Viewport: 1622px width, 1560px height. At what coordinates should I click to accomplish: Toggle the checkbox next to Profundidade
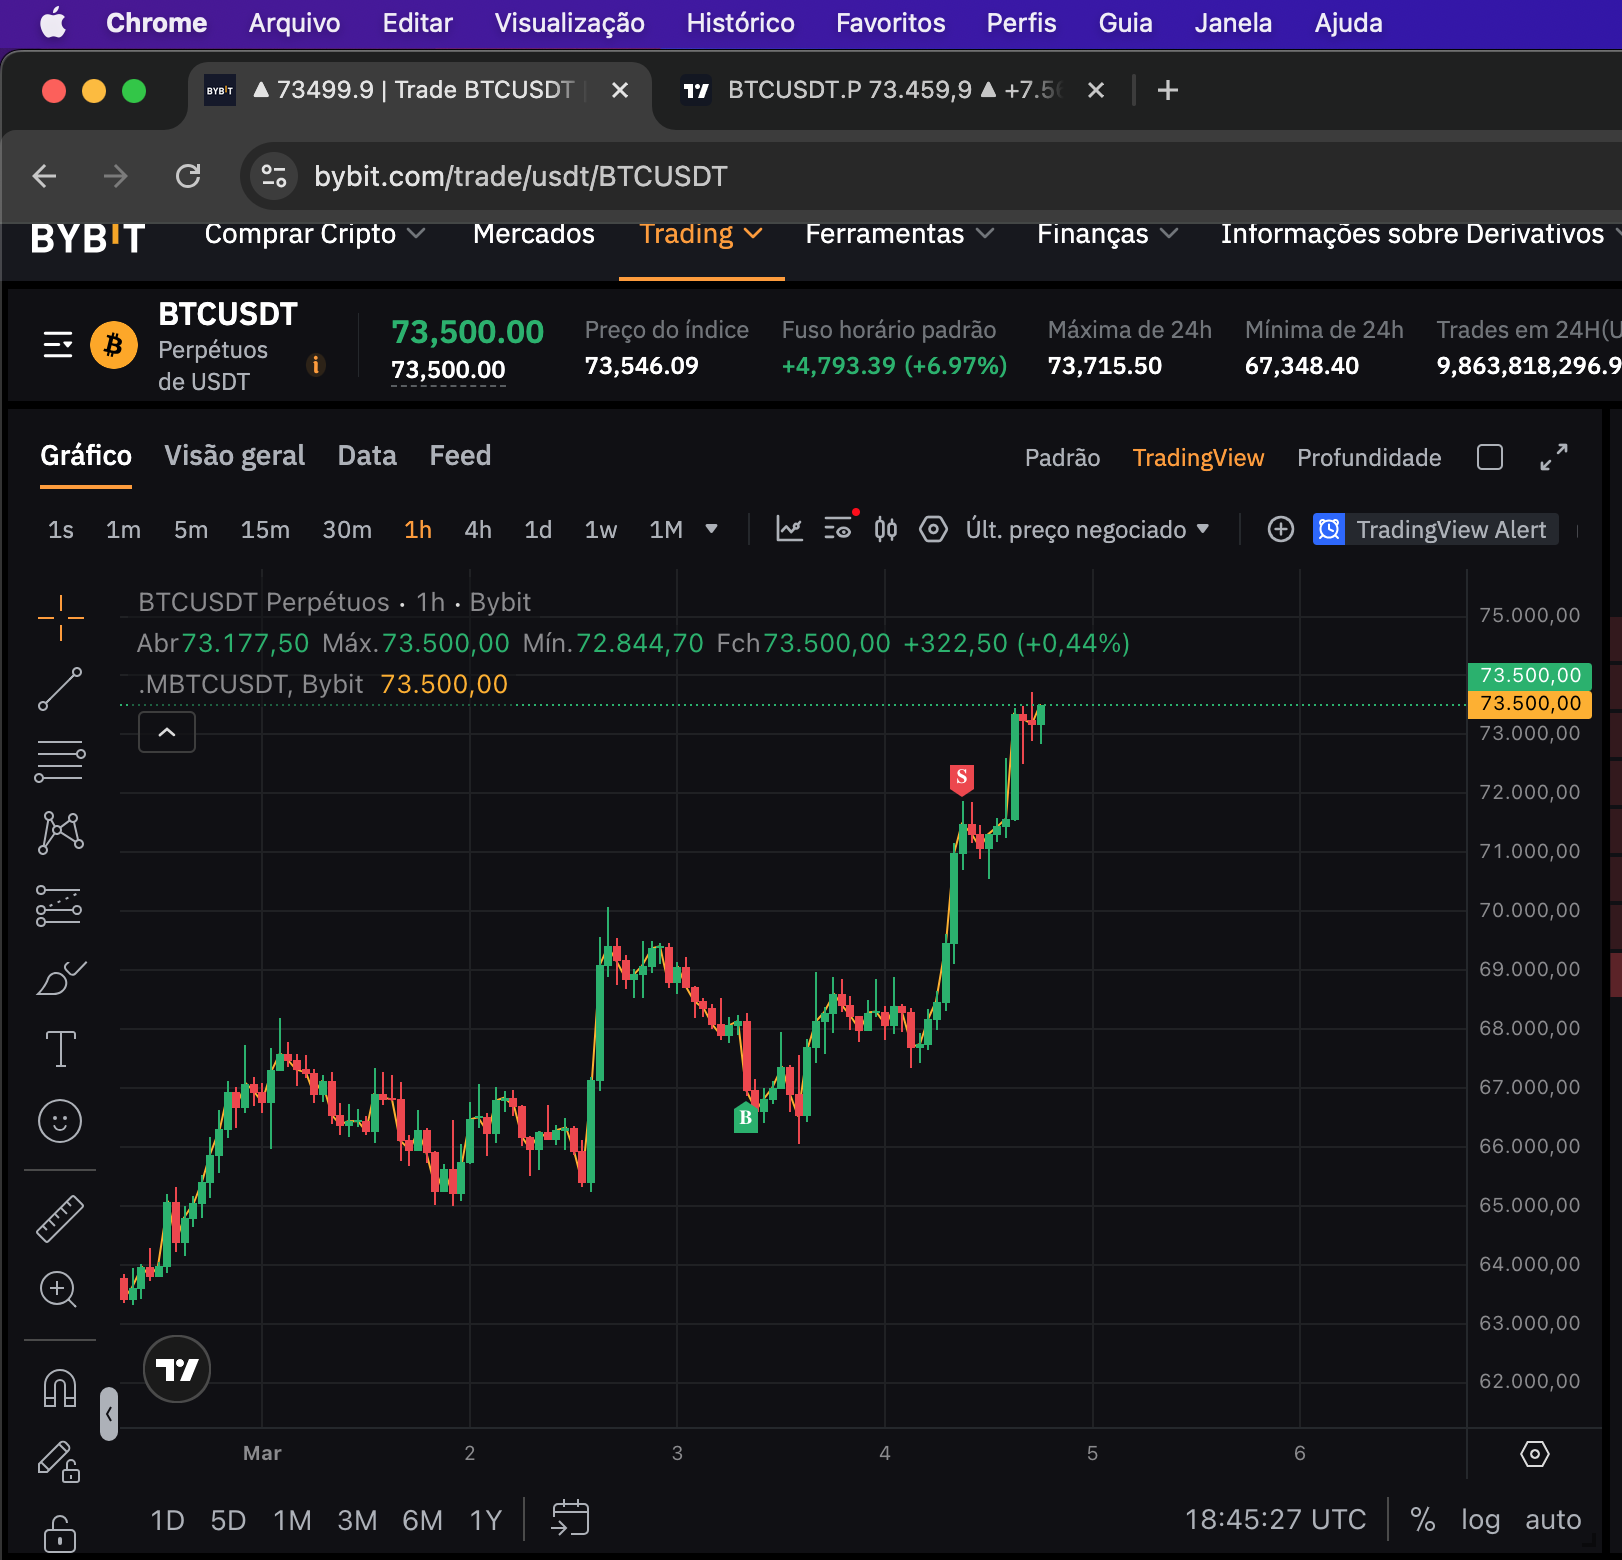pos(1490,457)
